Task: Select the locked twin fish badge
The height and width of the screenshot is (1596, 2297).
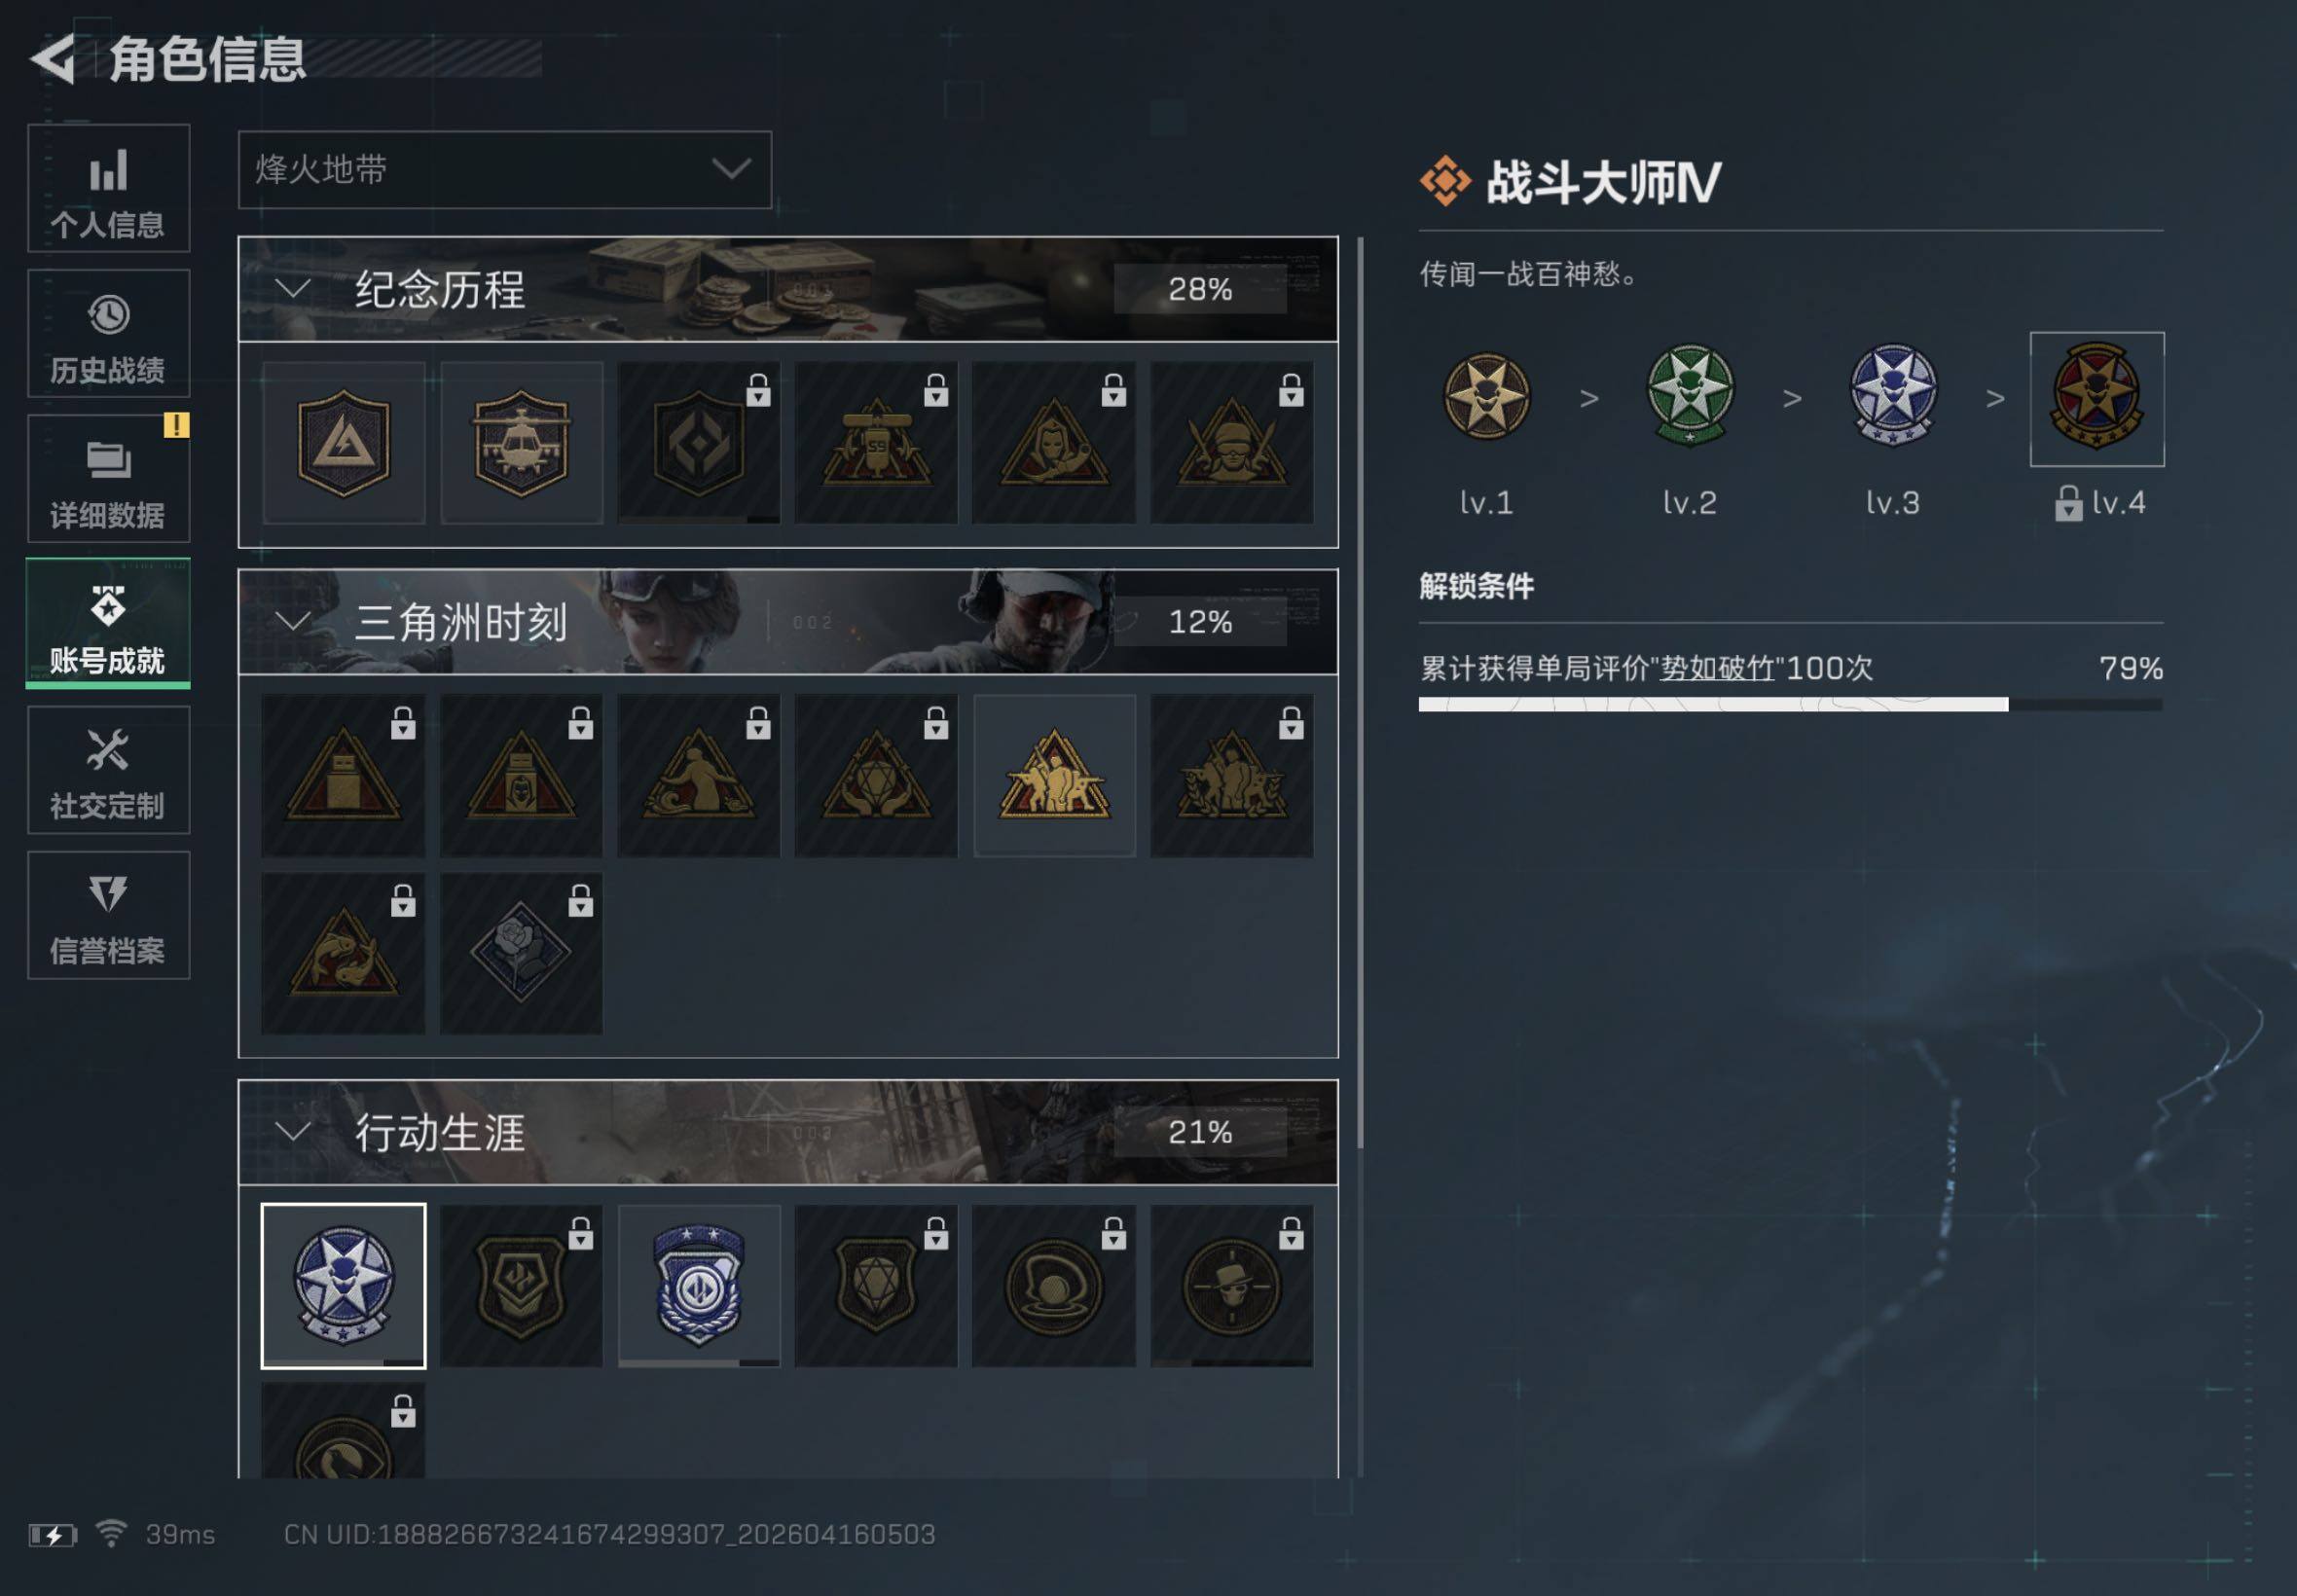Action: click(343, 953)
